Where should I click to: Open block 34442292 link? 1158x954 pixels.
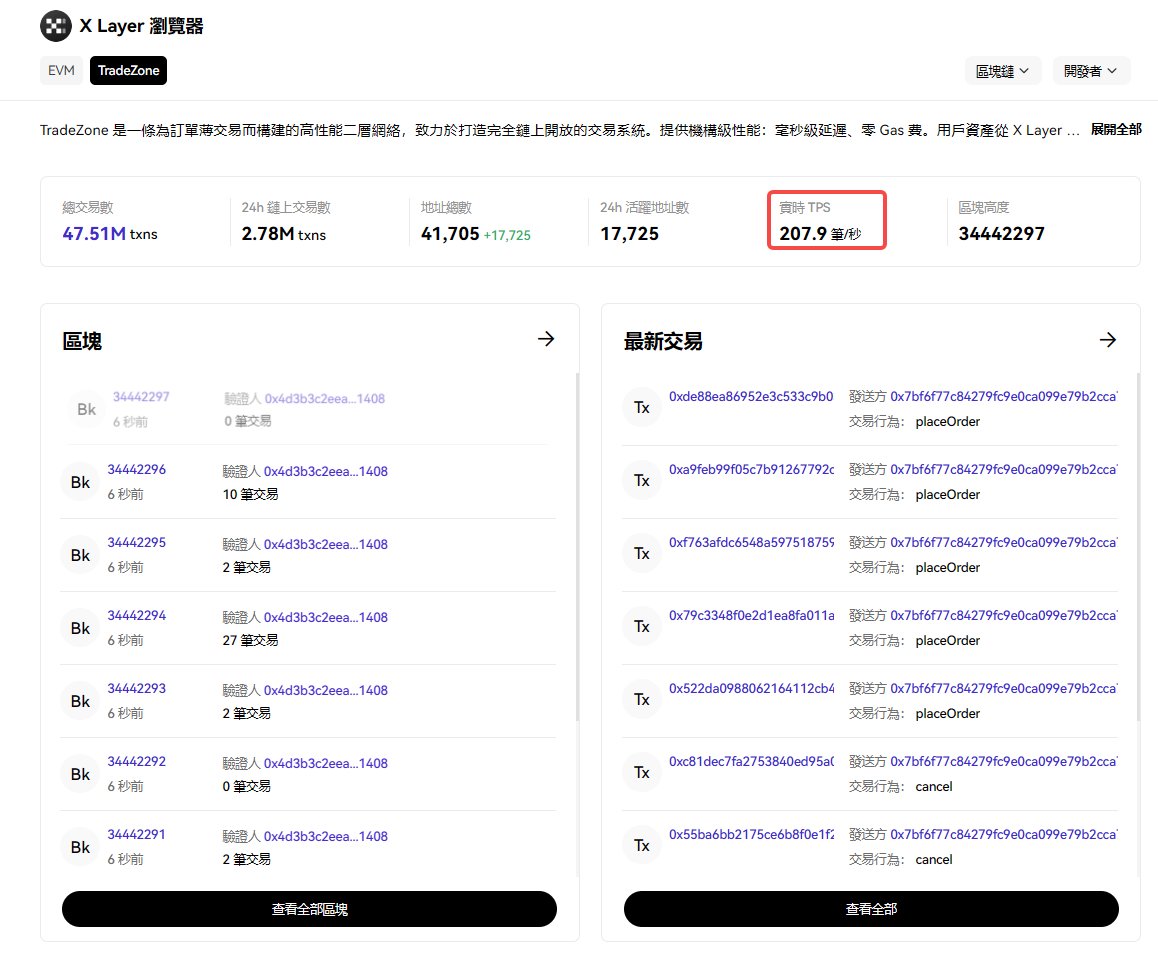[137, 762]
